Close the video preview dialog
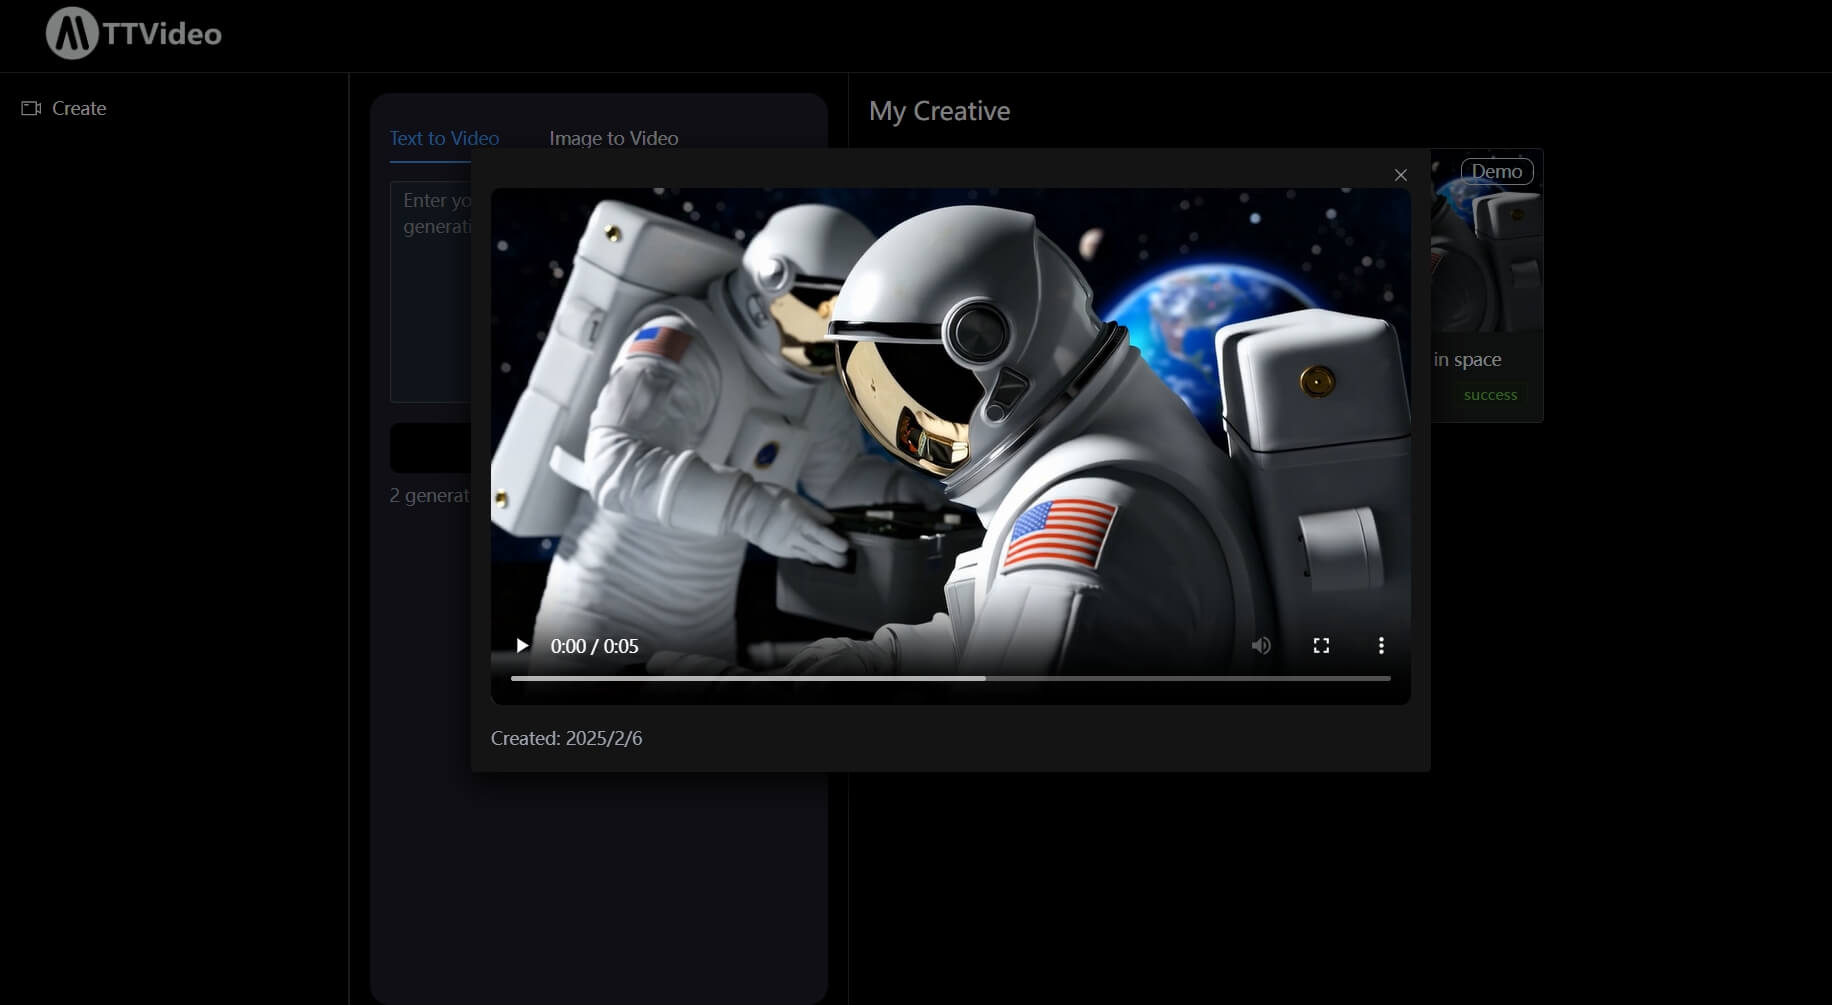The image size is (1832, 1005). point(1400,175)
